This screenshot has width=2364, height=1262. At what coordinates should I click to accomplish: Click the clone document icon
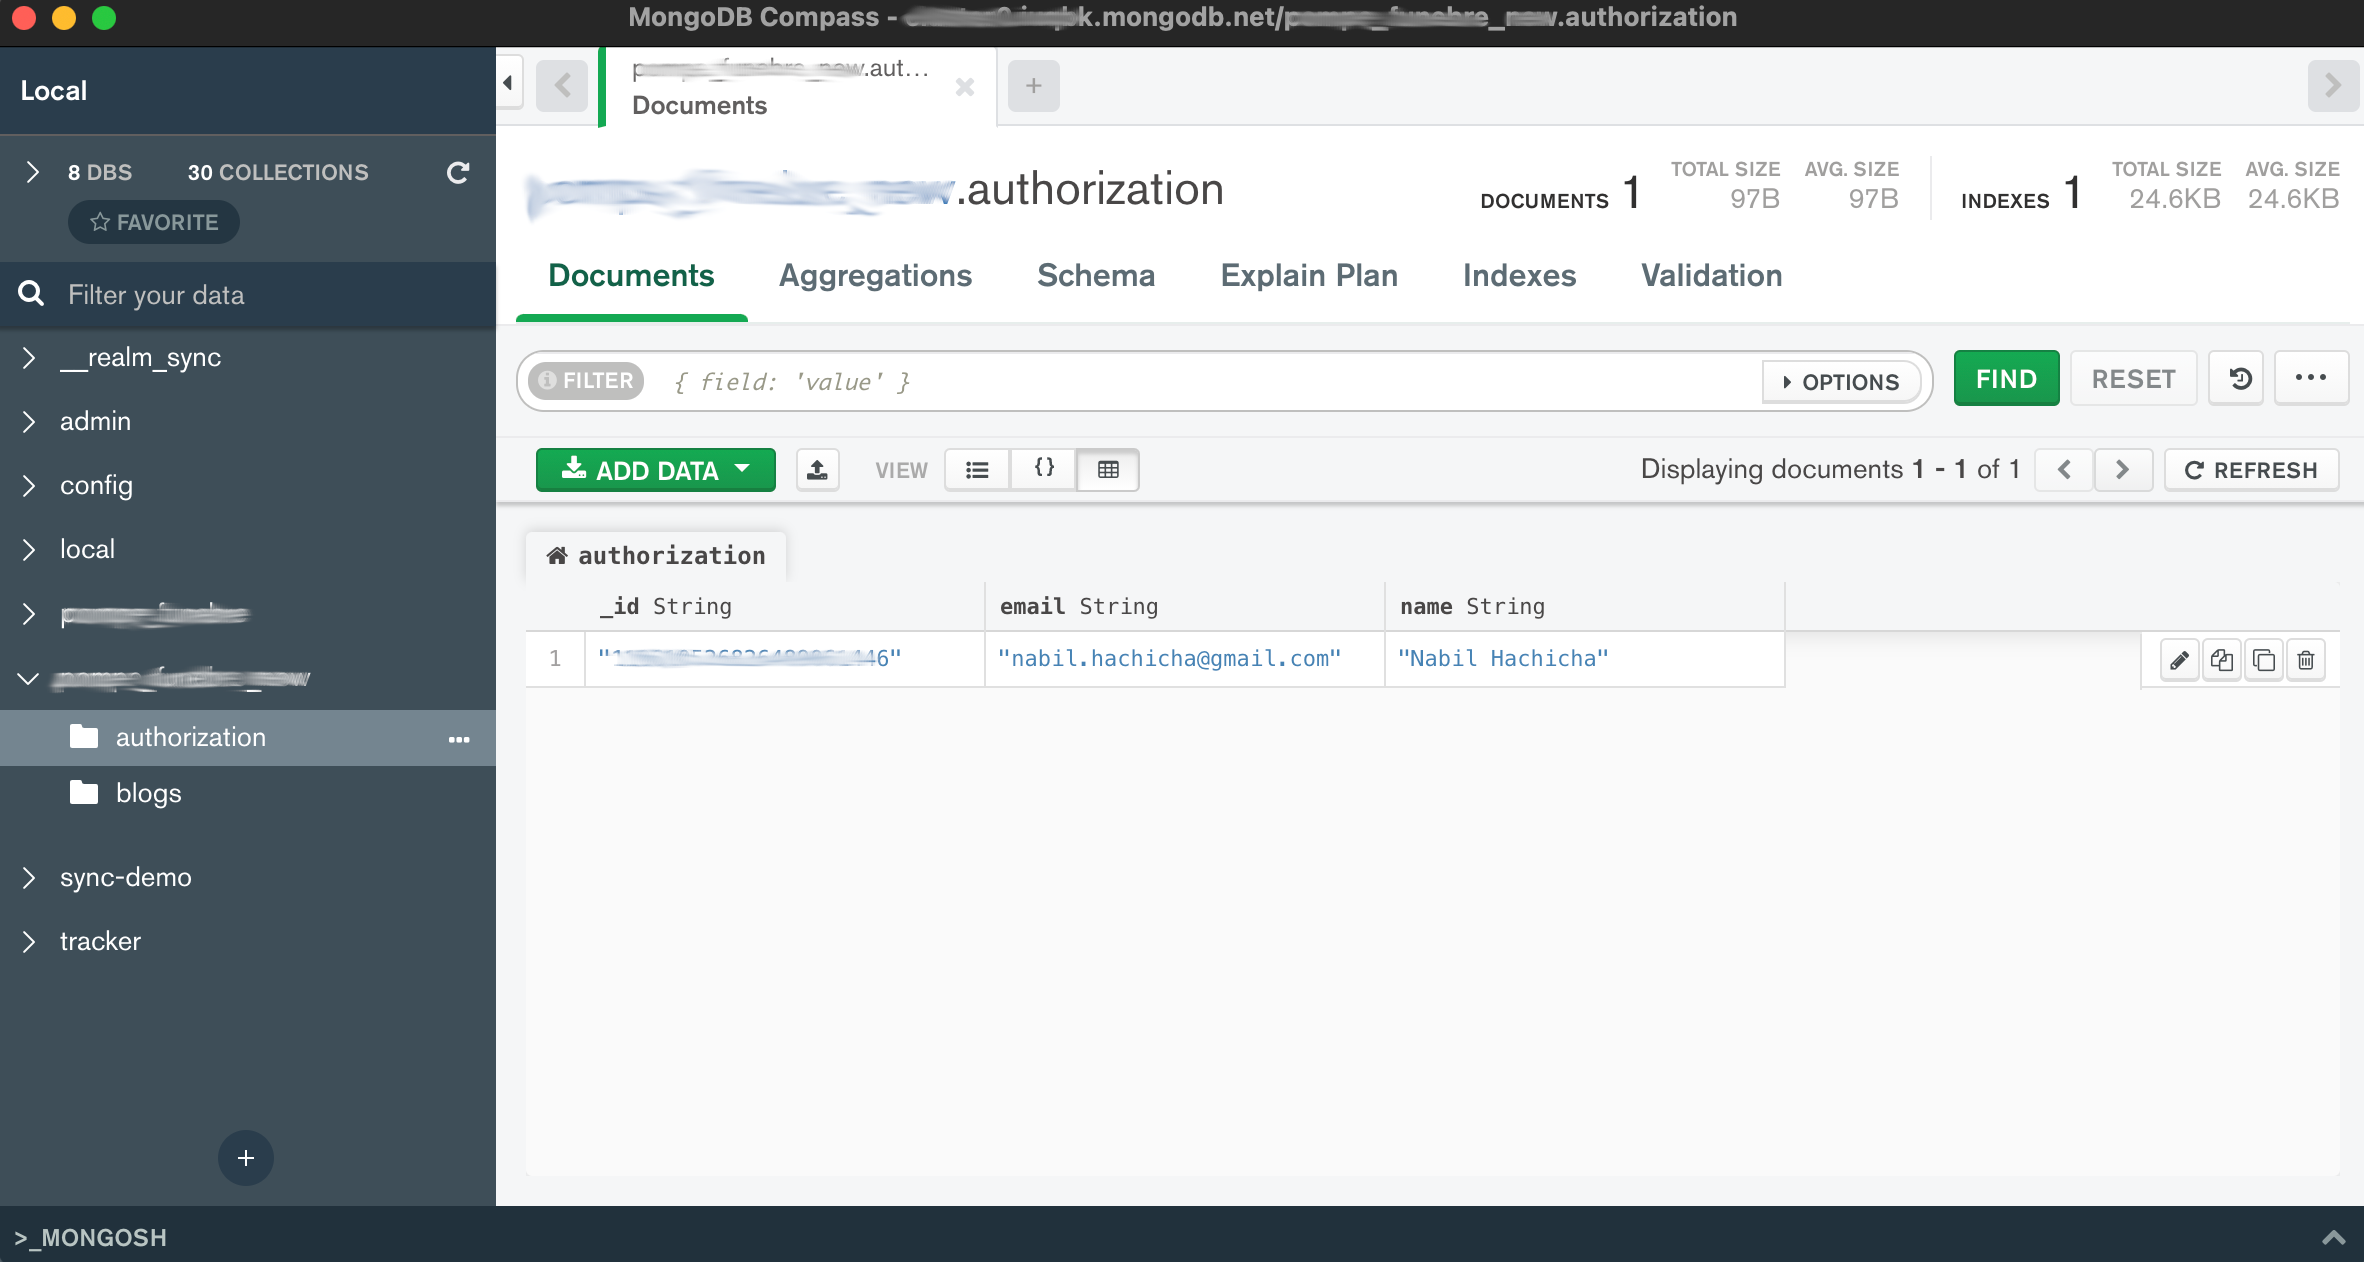[x=2264, y=660]
